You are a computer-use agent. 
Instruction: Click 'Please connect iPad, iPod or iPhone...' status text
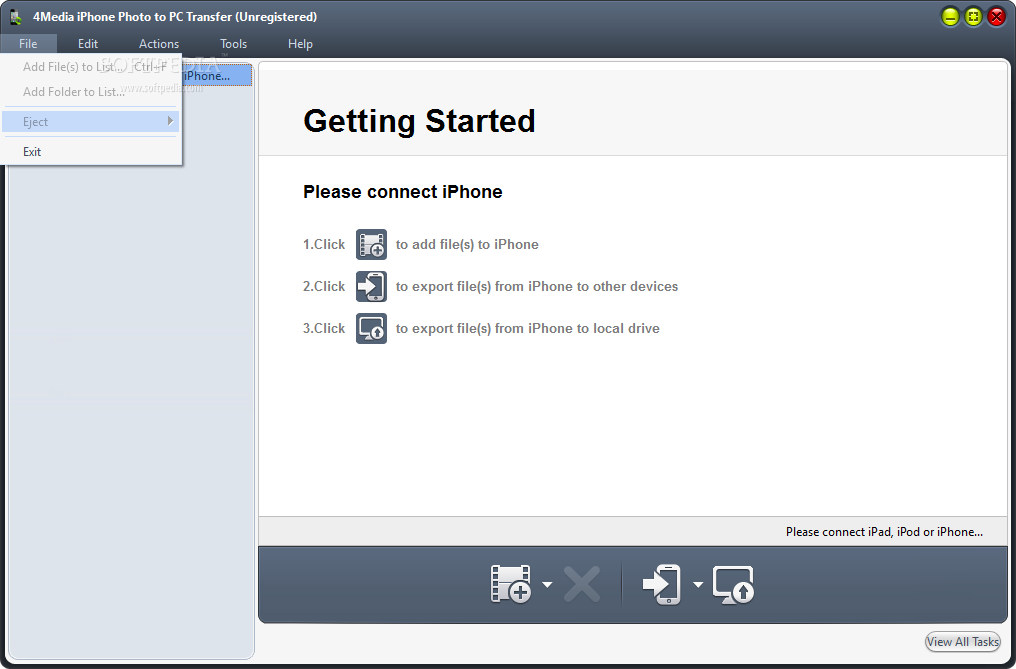884,532
